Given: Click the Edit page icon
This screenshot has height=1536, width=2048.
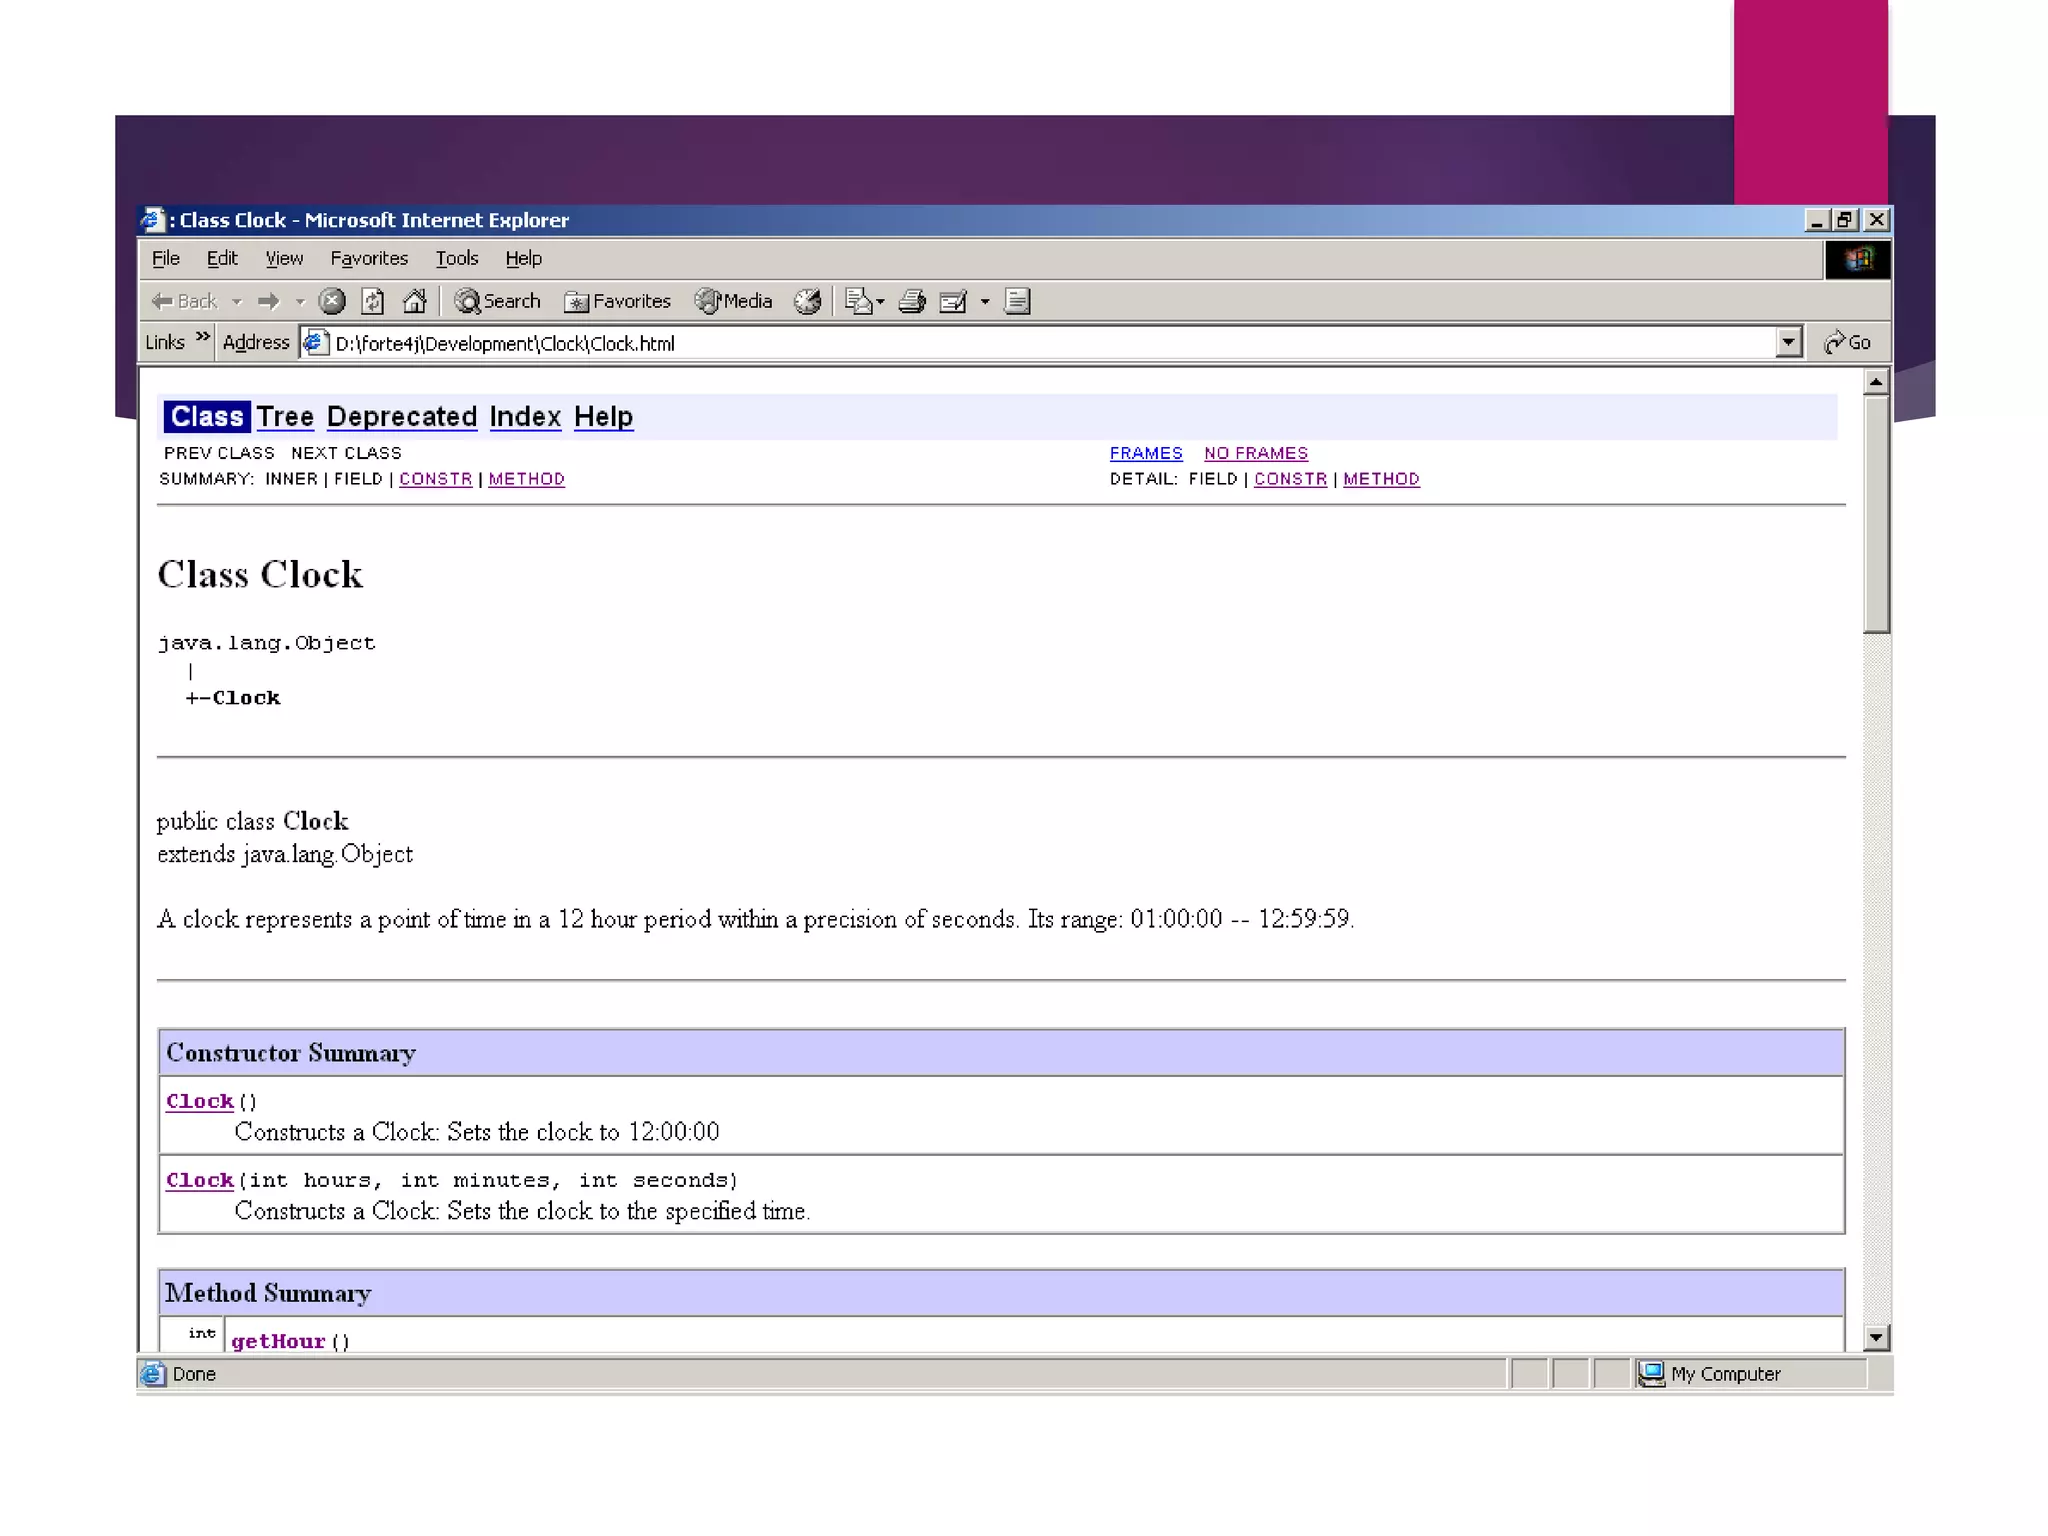Looking at the screenshot, I should [953, 301].
